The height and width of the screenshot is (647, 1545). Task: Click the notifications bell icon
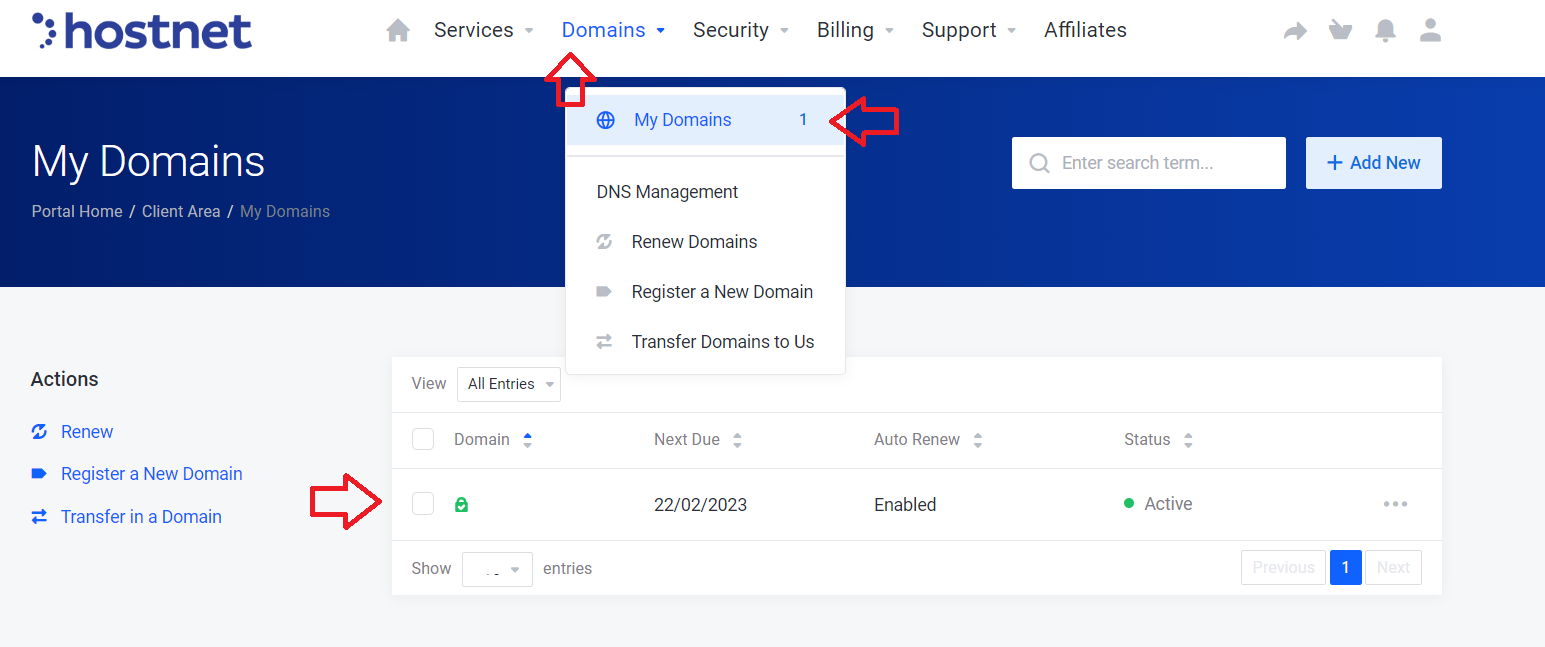point(1385,31)
